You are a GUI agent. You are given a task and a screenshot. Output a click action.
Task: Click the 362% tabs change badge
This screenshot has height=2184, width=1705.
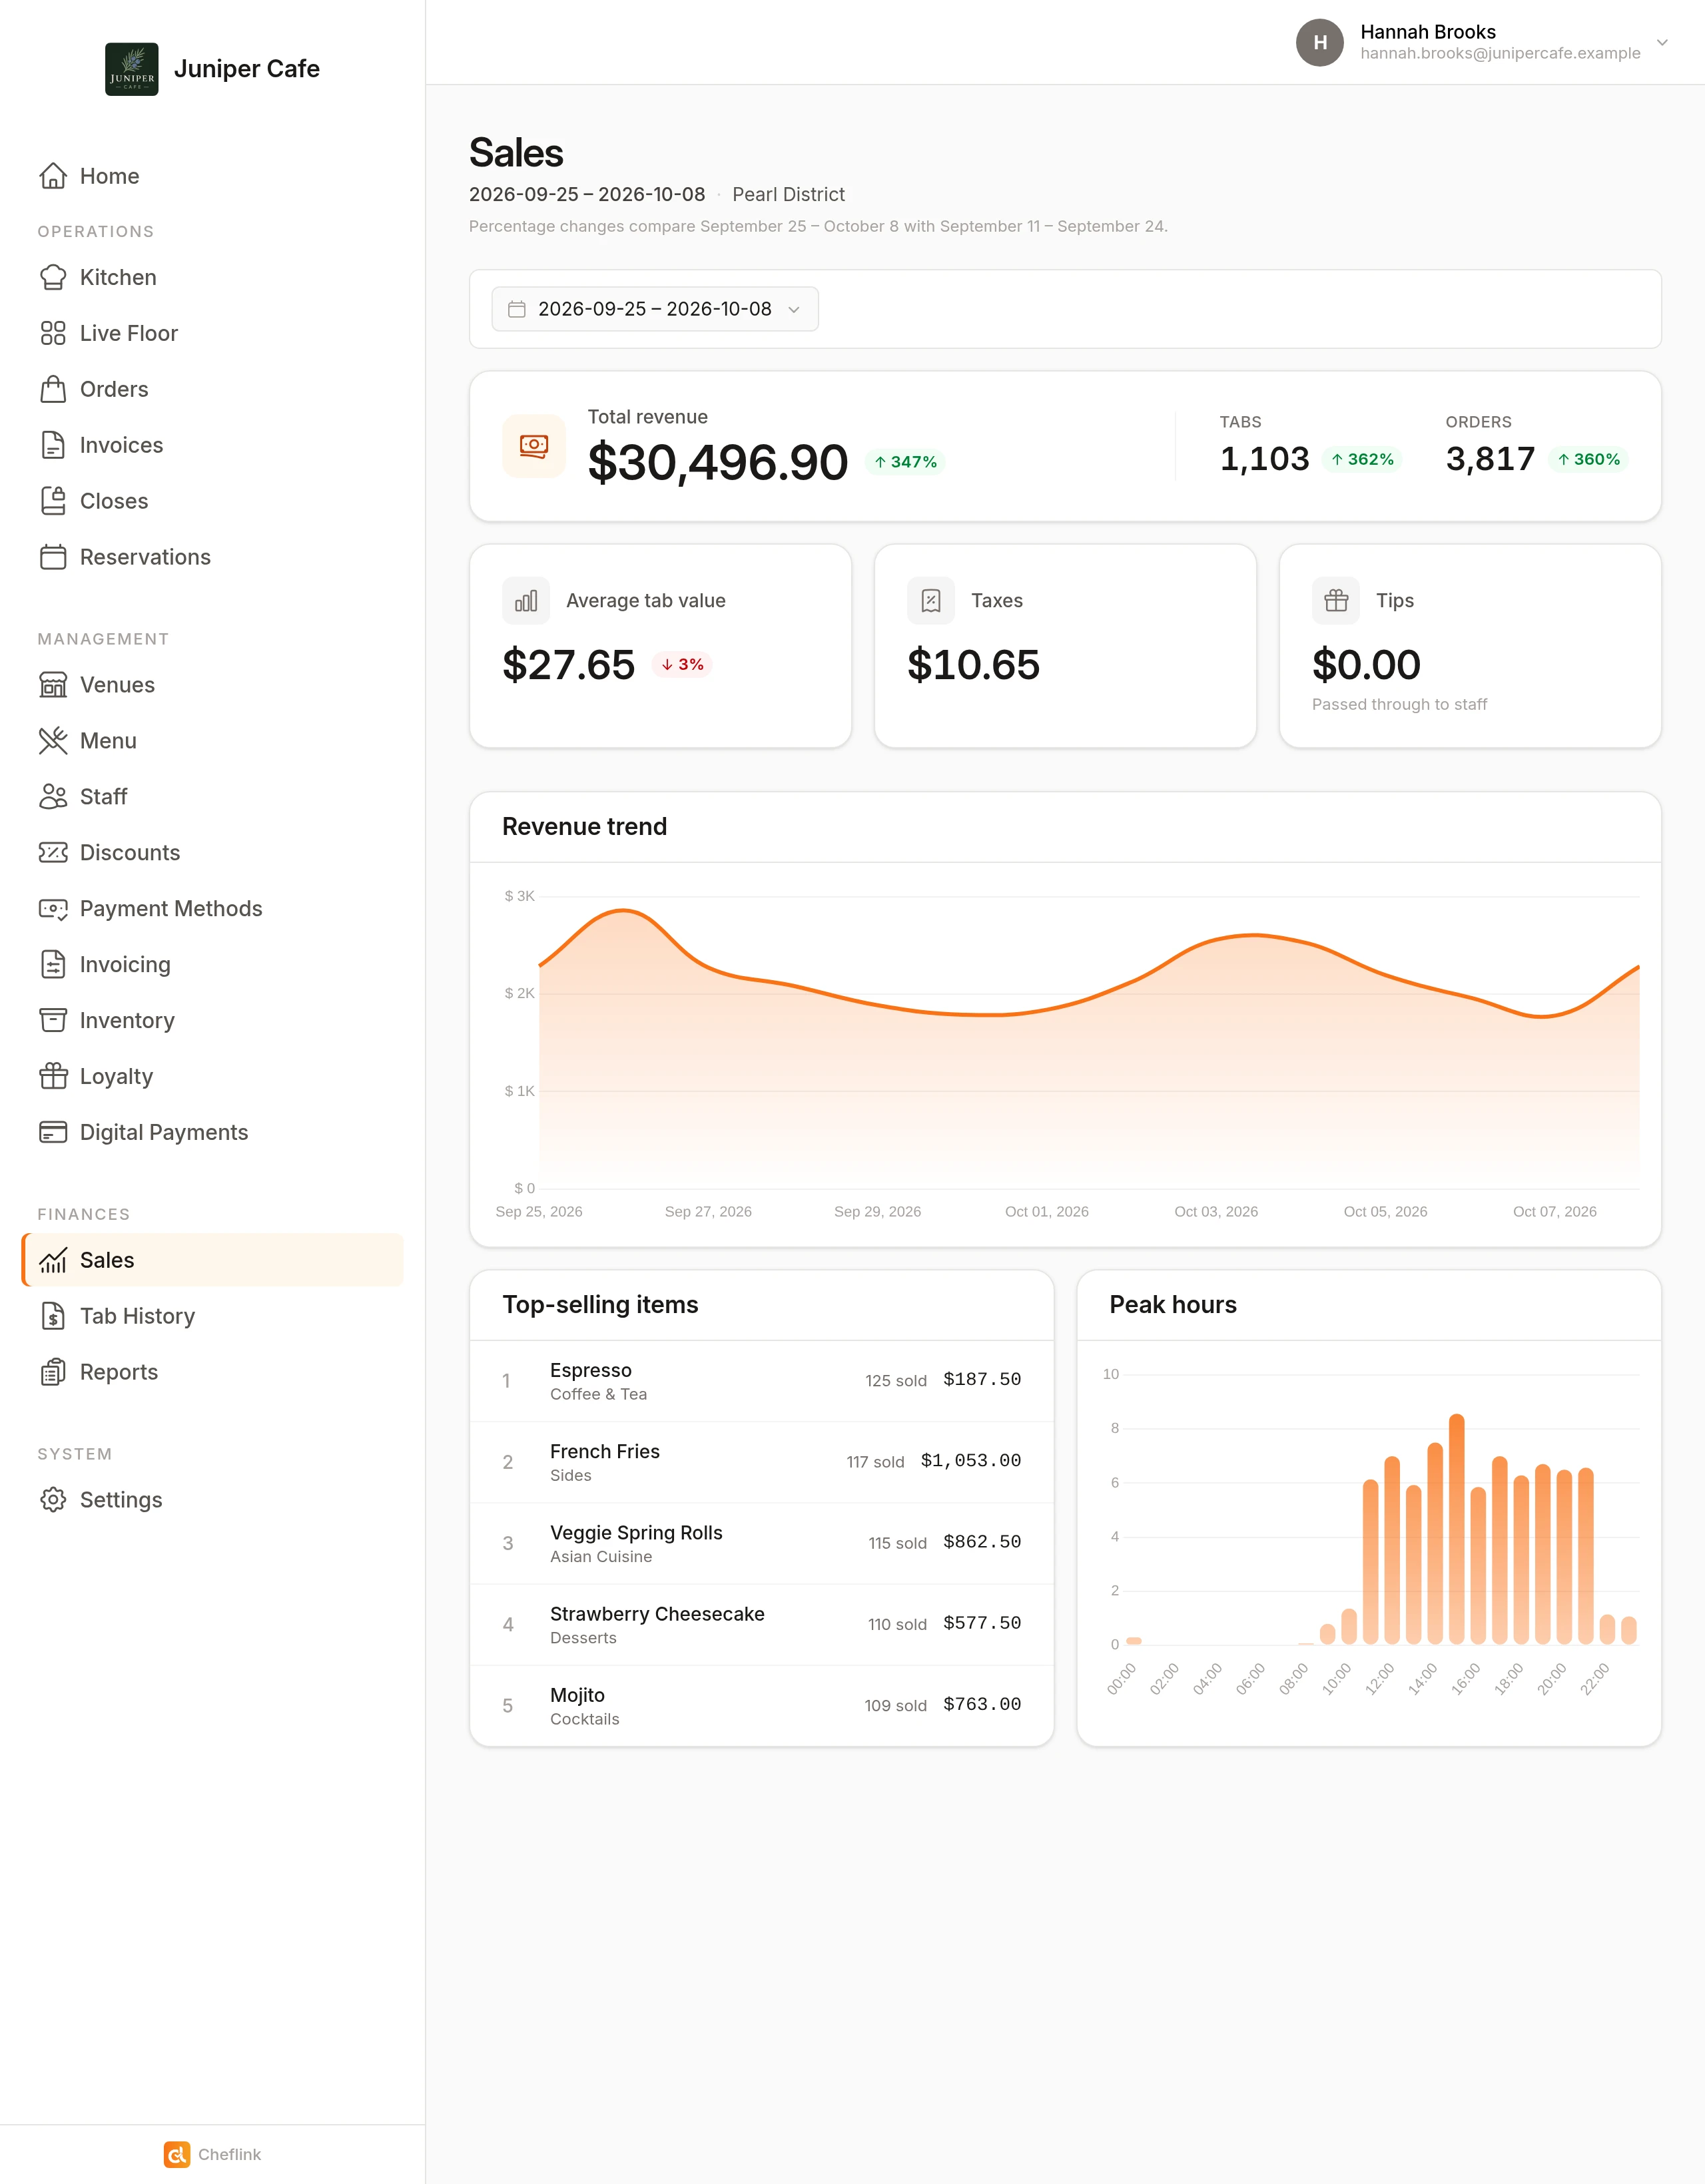click(1362, 459)
